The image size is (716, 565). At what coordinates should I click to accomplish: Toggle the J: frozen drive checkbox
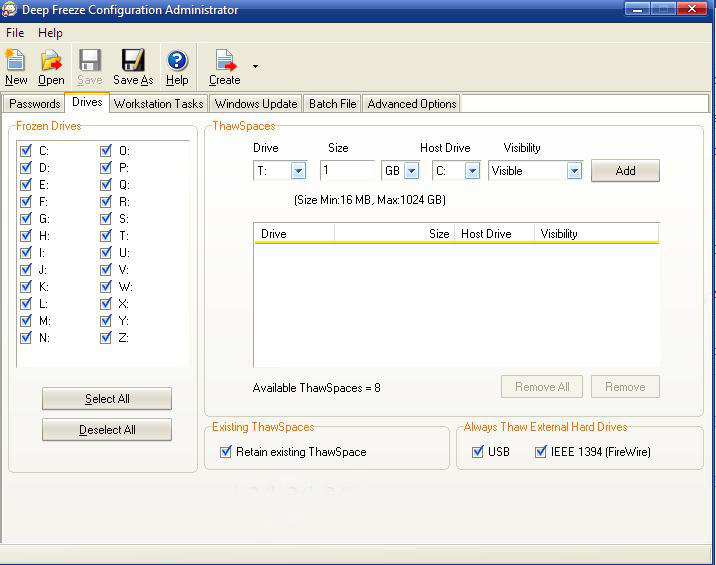[x=26, y=269]
